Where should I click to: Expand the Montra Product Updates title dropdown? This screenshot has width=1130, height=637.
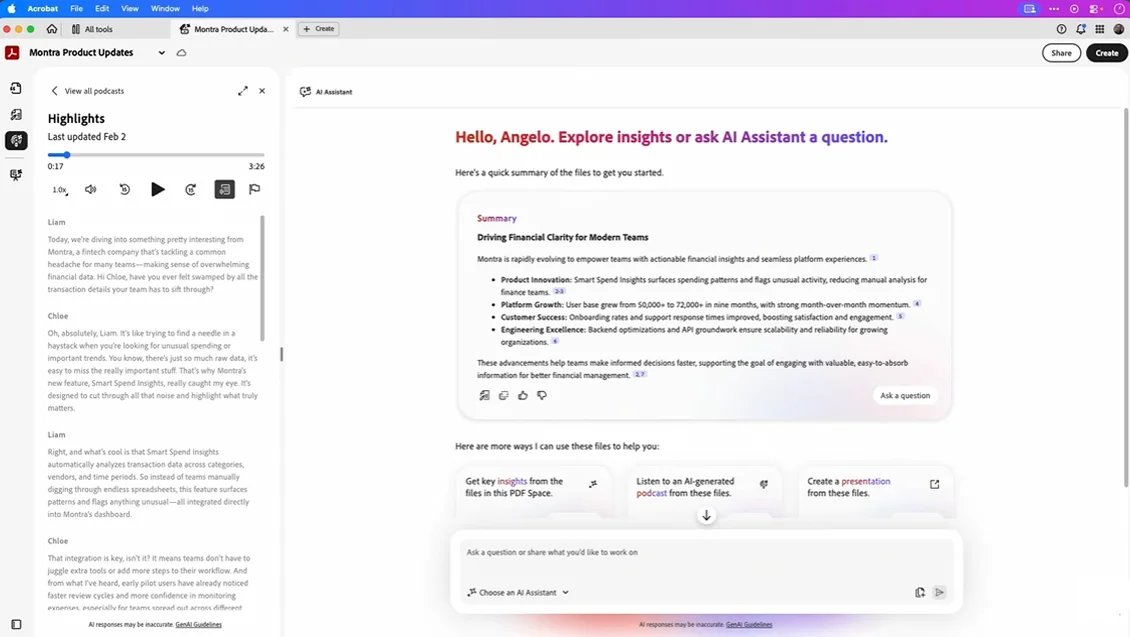tap(161, 53)
